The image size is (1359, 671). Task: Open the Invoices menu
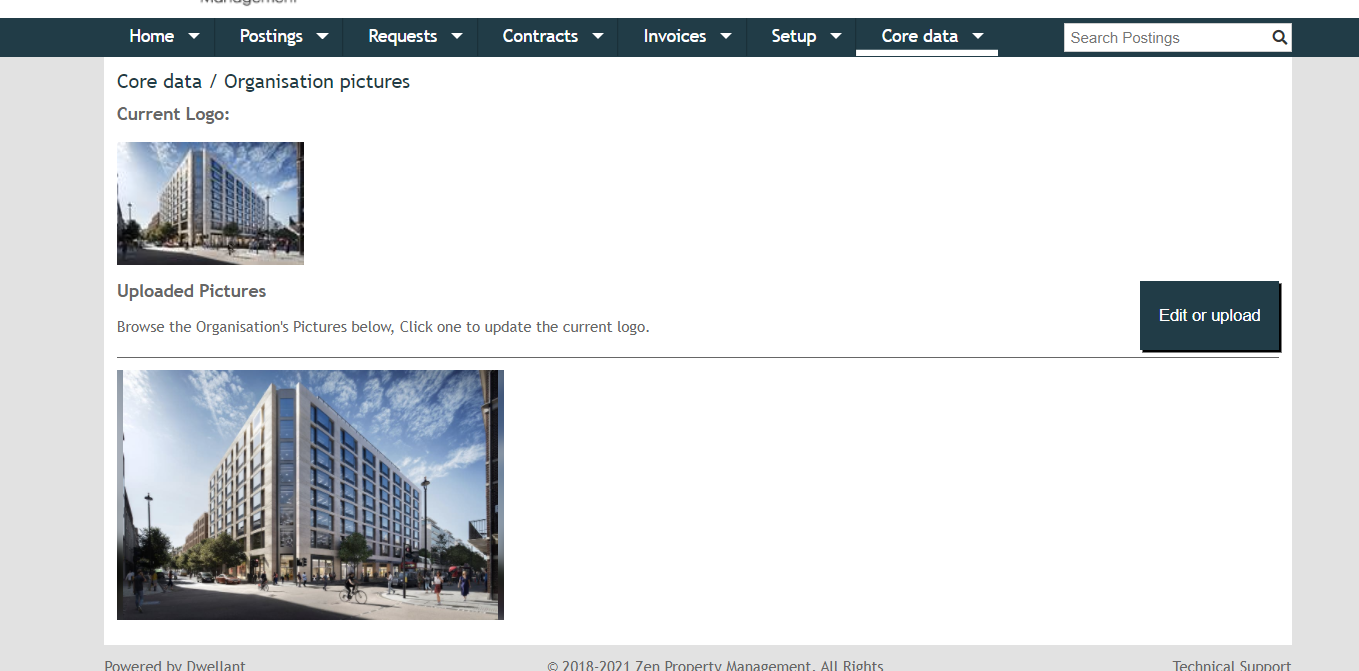[675, 36]
